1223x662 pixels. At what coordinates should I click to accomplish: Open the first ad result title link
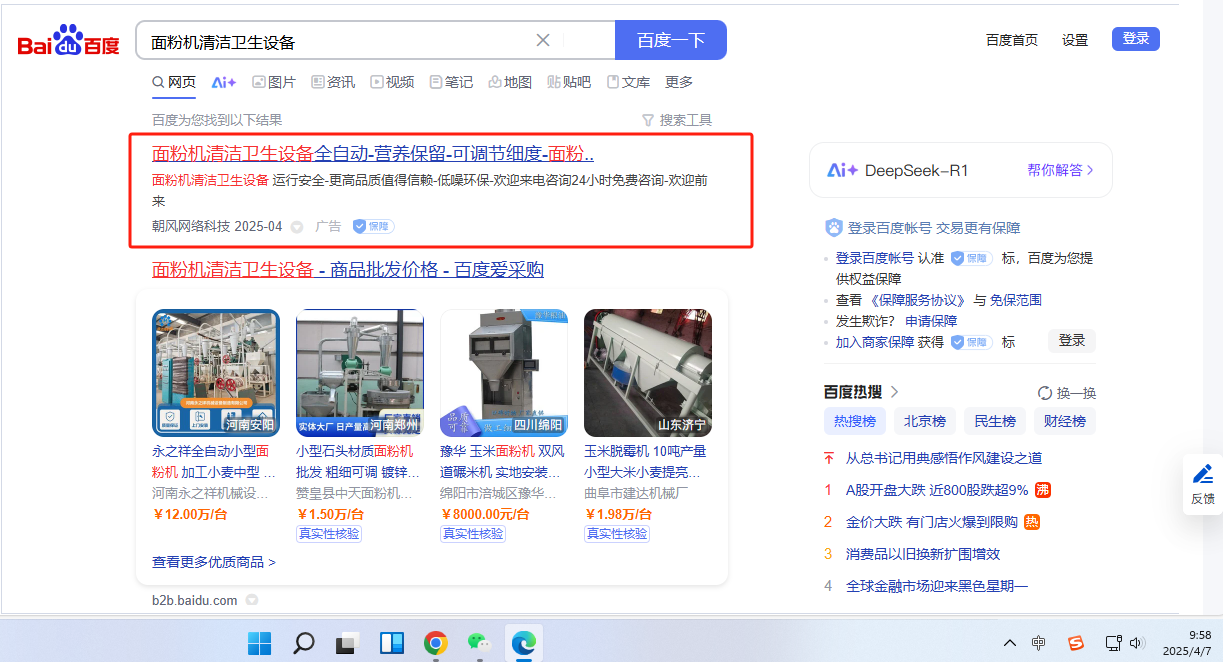[x=373, y=154]
